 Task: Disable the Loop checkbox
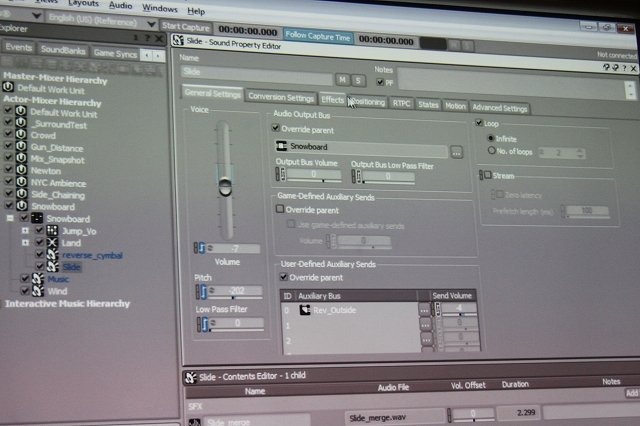pyautogui.click(x=478, y=123)
